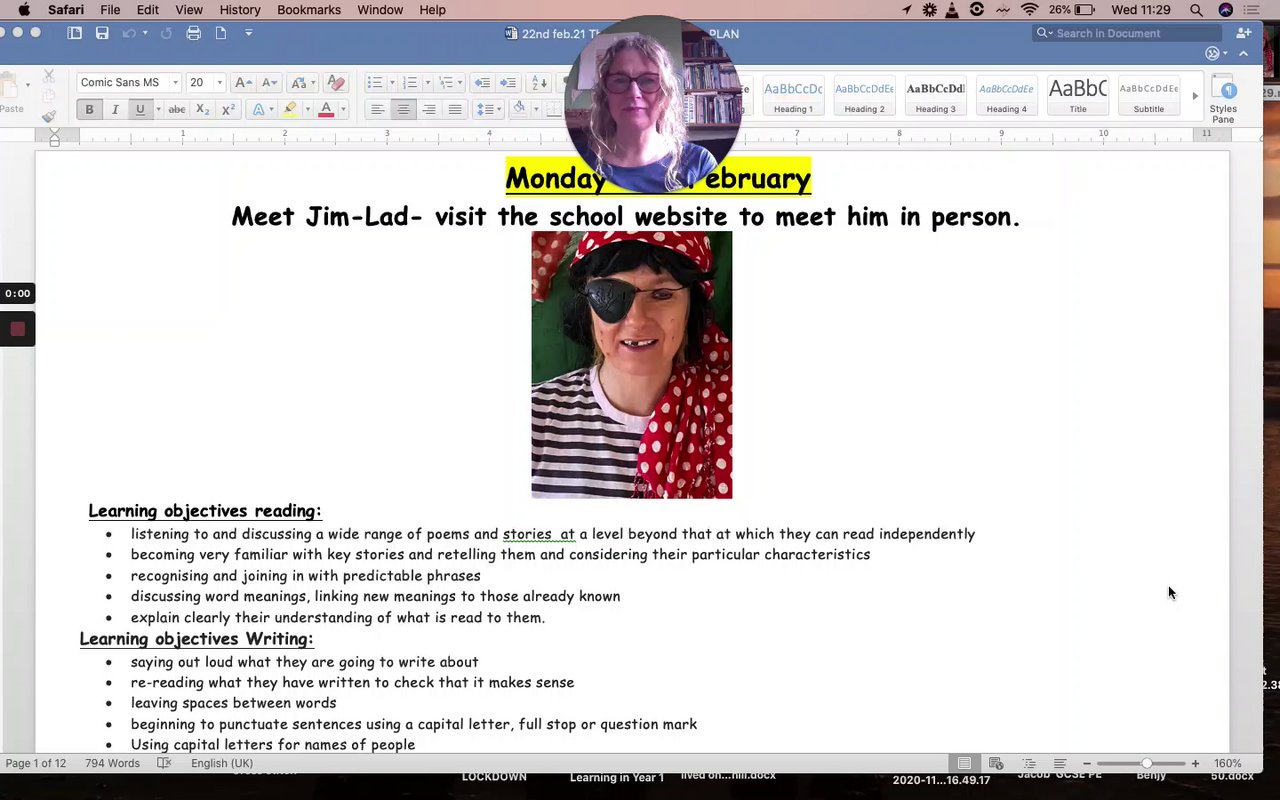
Task: Click the Format Painter brush icon
Action: (x=48, y=116)
